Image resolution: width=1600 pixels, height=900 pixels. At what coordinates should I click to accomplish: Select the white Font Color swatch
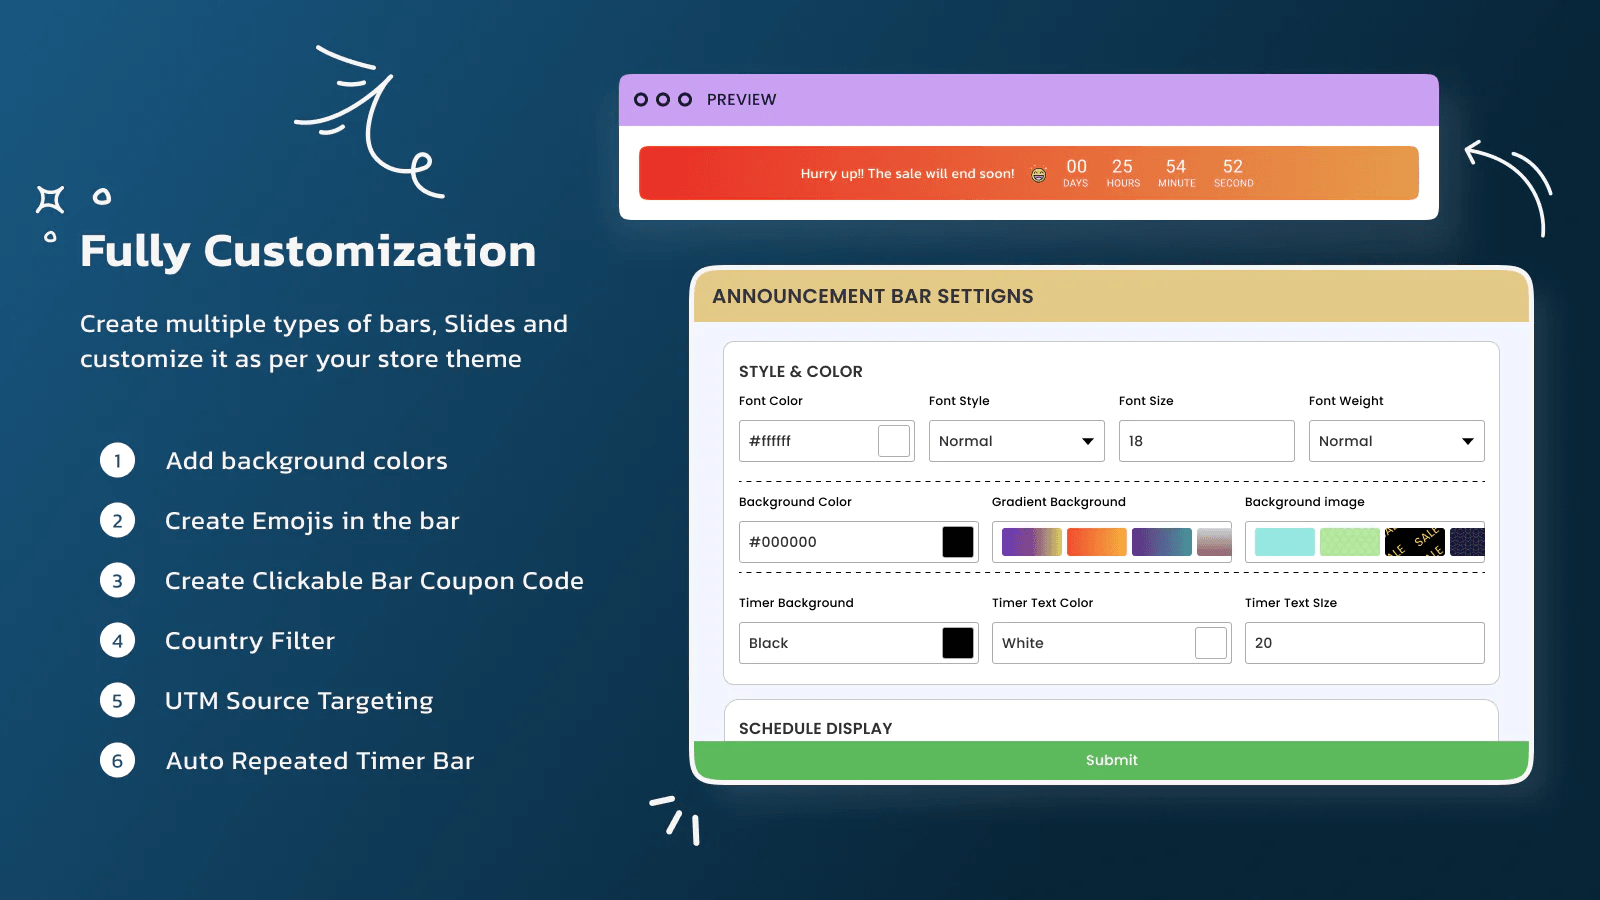click(x=894, y=441)
